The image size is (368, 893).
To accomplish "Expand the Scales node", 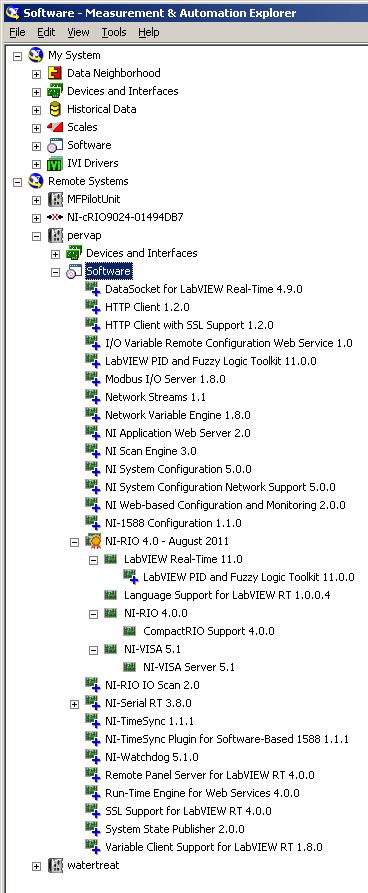I will [x=36, y=128].
